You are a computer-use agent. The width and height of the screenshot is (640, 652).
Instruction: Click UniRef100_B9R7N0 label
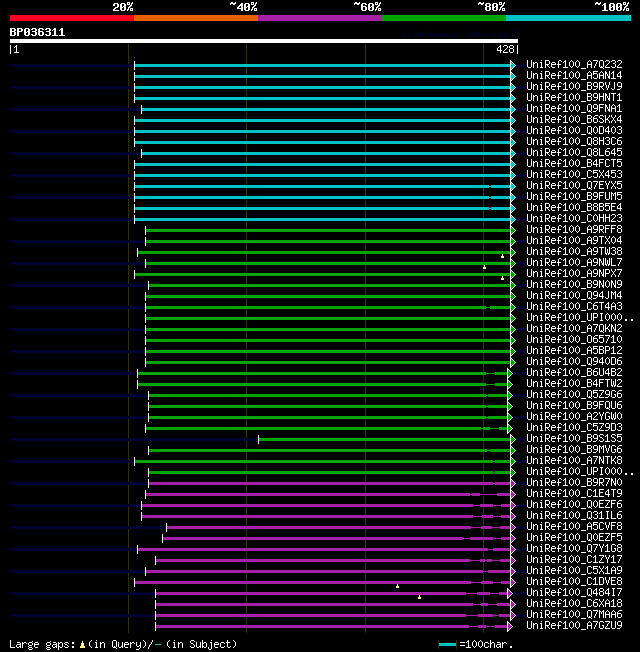[574, 483]
